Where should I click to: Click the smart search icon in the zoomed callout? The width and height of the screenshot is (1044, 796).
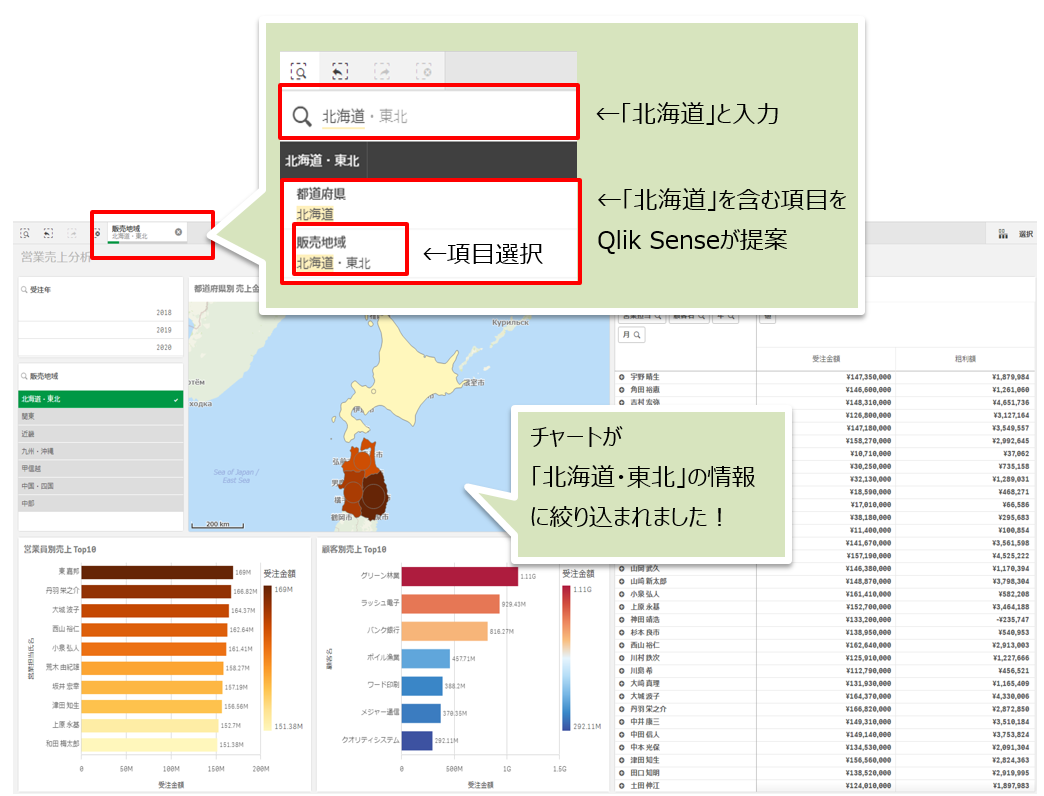tap(298, 71)
